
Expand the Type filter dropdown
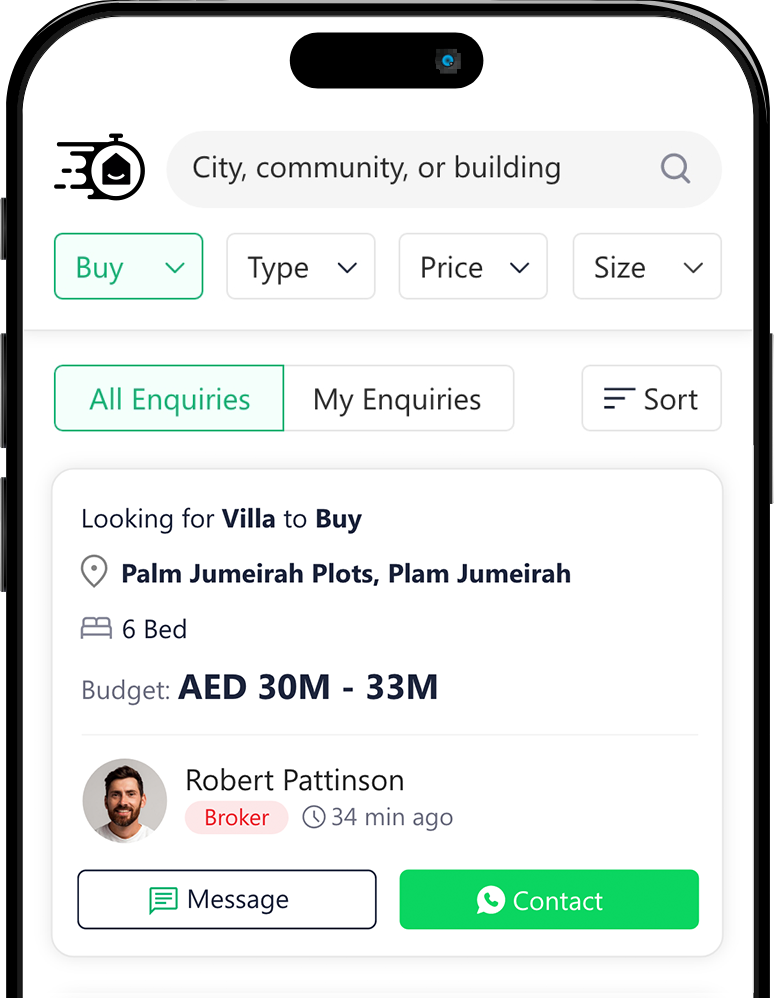301,267
